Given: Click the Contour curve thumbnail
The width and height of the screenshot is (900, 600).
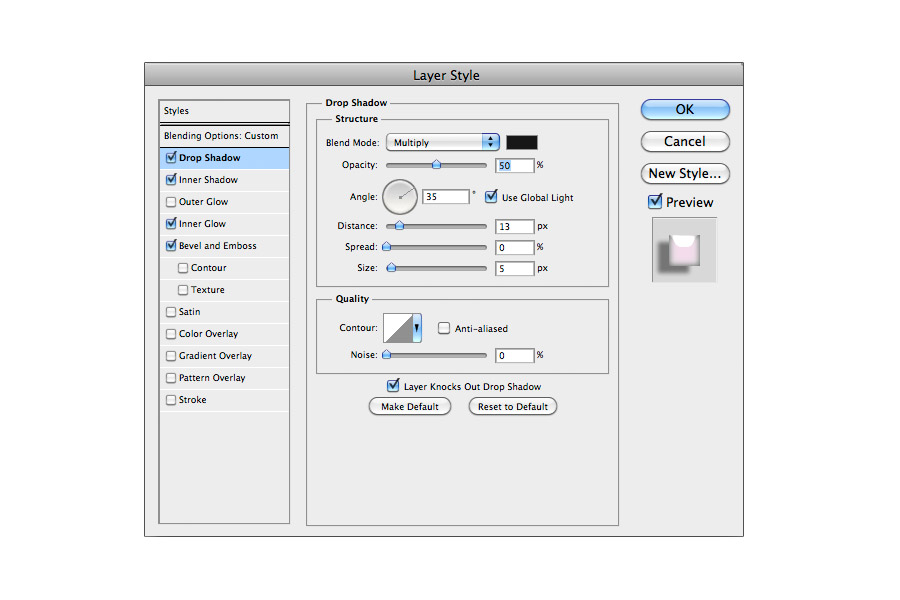Looking at the screenshot, I should point(398,328).
